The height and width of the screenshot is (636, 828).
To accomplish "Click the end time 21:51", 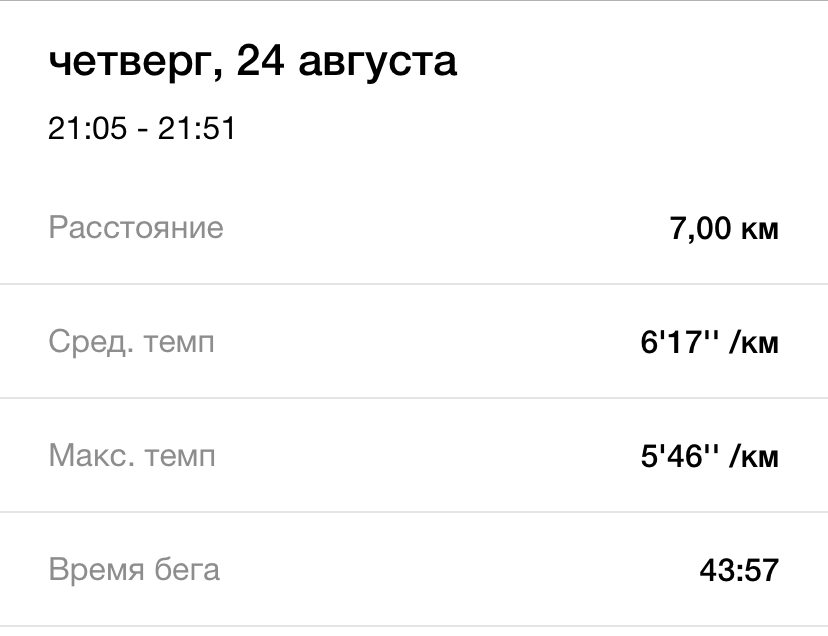I will click(x=196, y=128).
